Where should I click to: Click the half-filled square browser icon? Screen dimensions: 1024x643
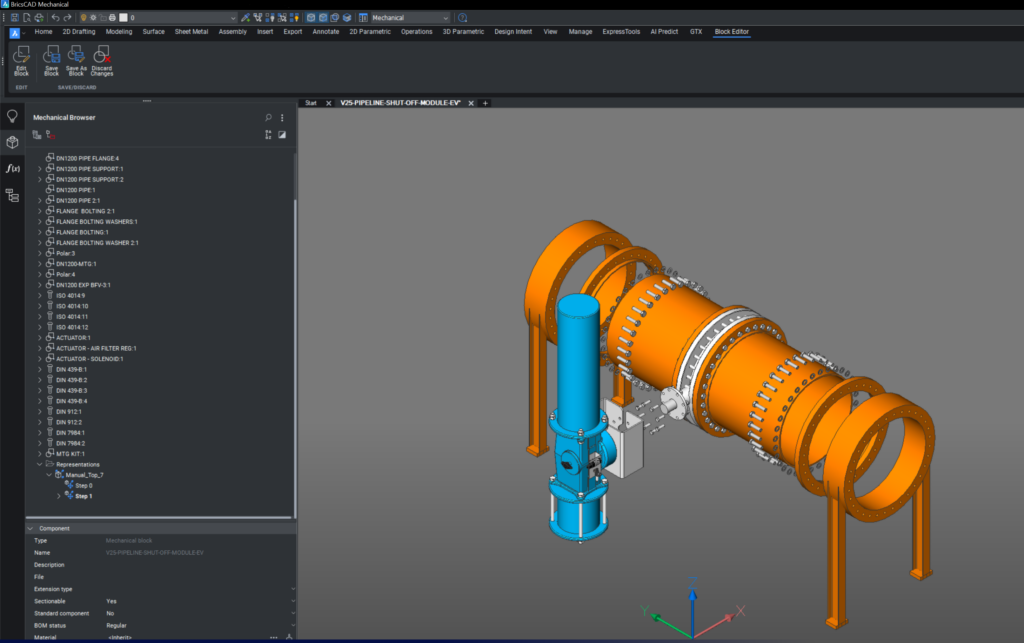[282, 134]
